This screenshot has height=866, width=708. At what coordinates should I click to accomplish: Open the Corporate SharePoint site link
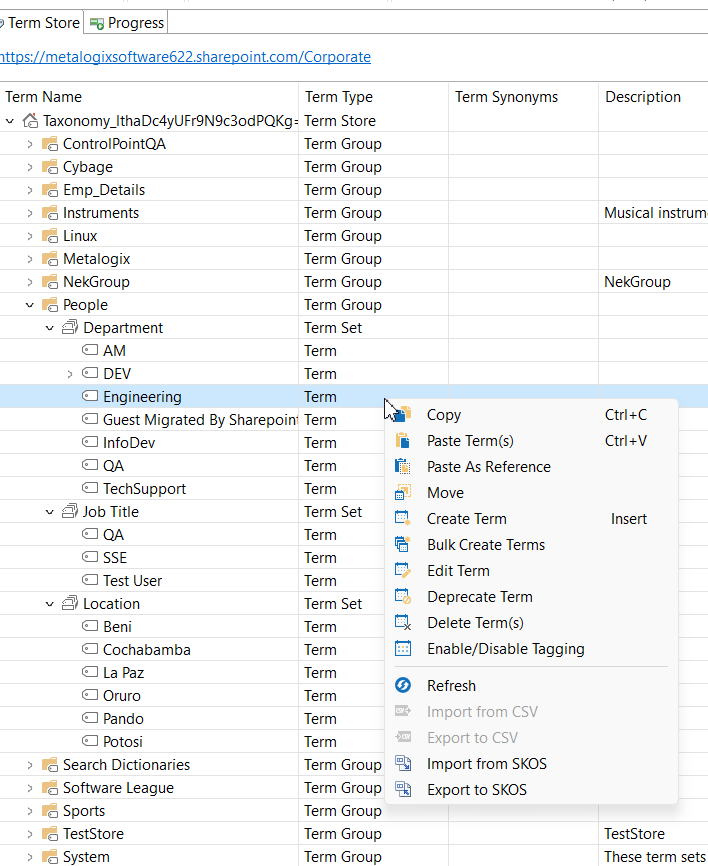(185, 57)
